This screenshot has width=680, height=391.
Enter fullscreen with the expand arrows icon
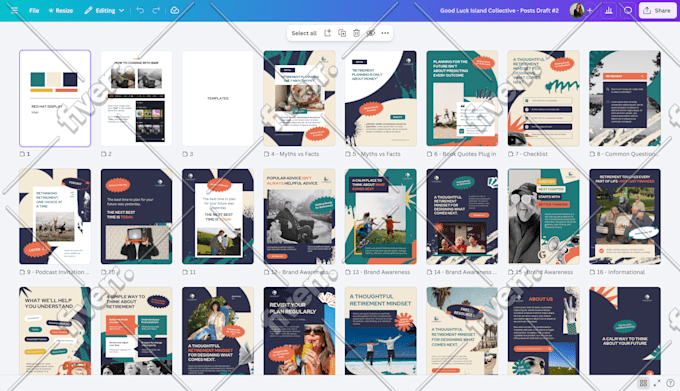[657, 383]
